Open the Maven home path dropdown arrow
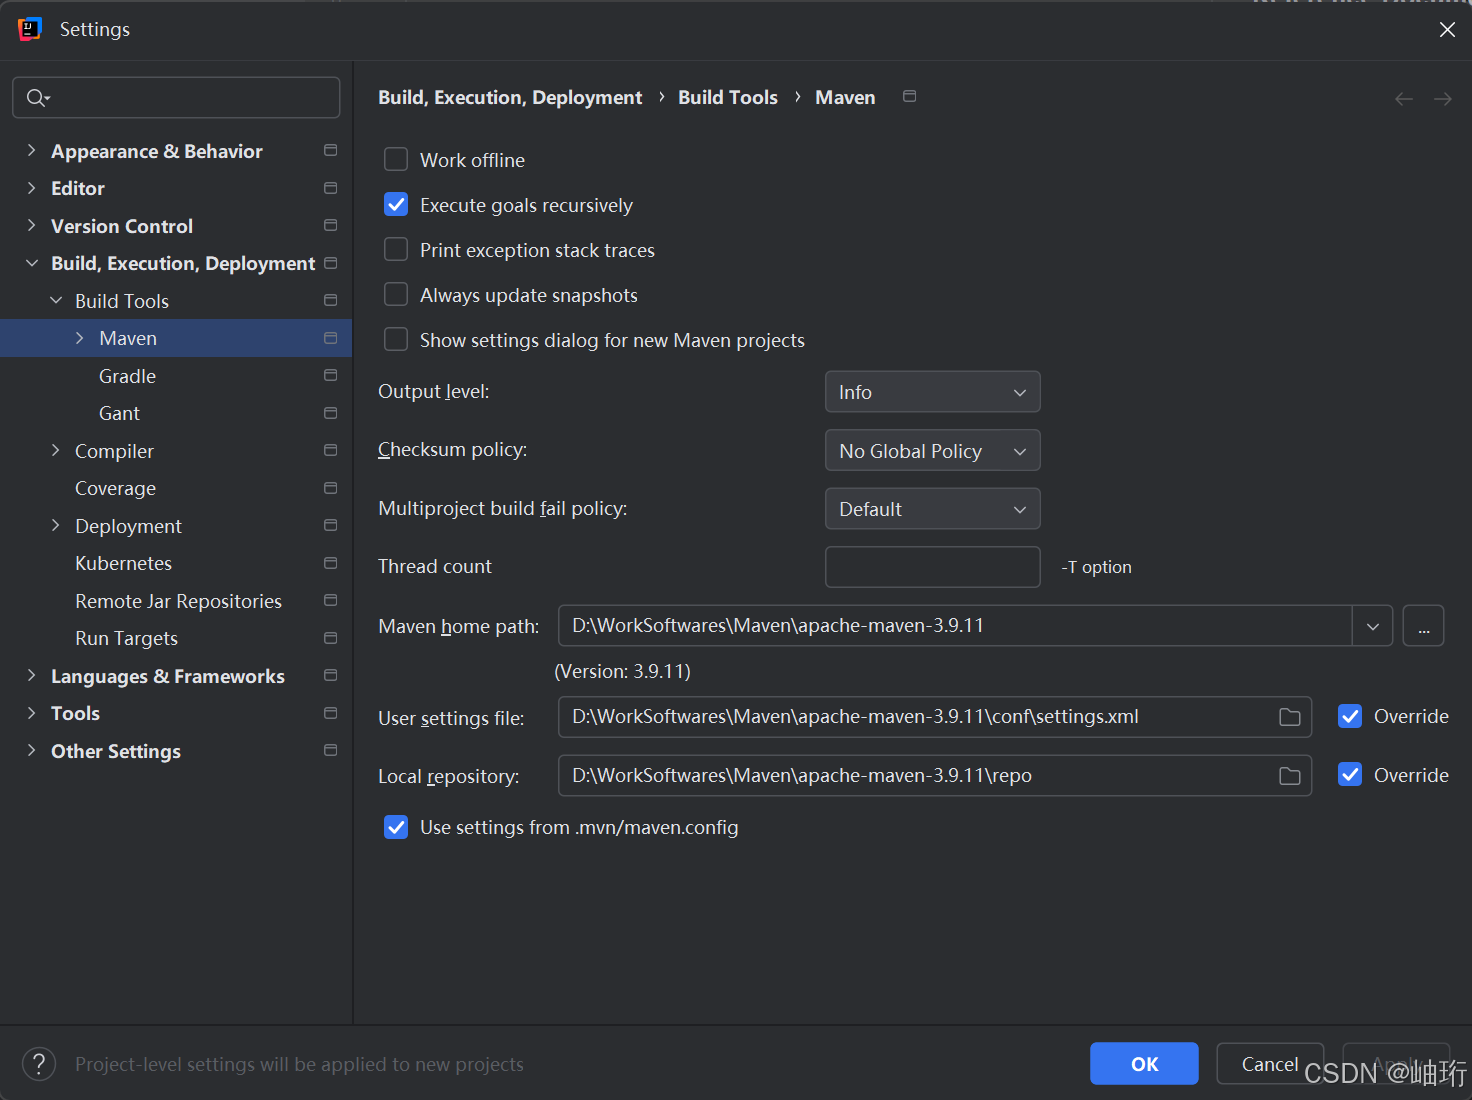 tap(1373, 626)
